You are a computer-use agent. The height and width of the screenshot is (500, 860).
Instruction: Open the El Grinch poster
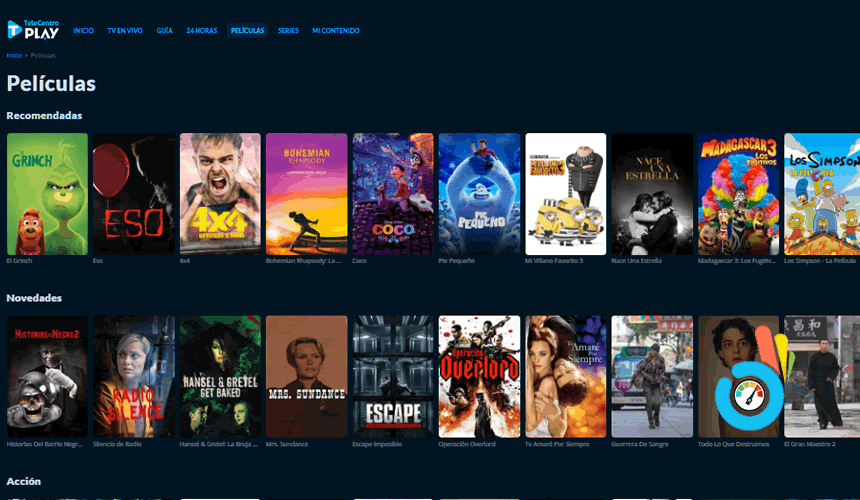[47, 194]
